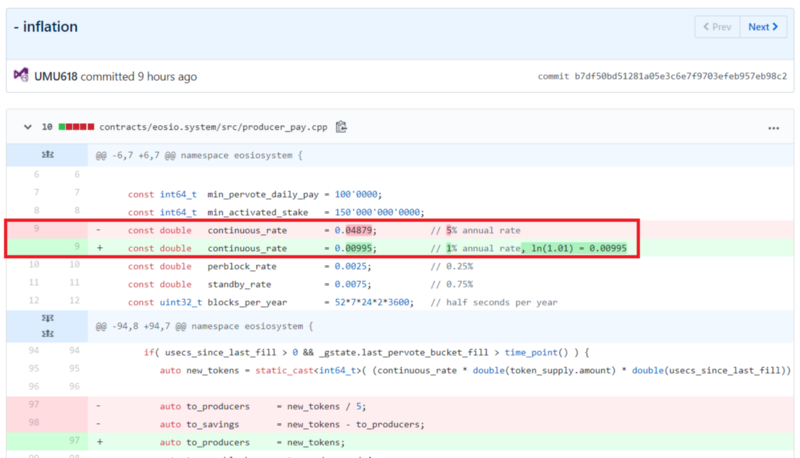Click the diffstat colored blocks indicator
This screenshot has width=800, height=458.
(77, 128)
